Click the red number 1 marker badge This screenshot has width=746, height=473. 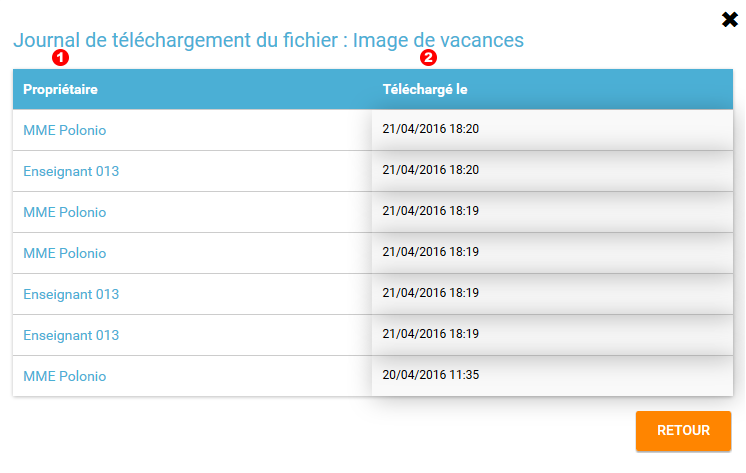point(60,58)
